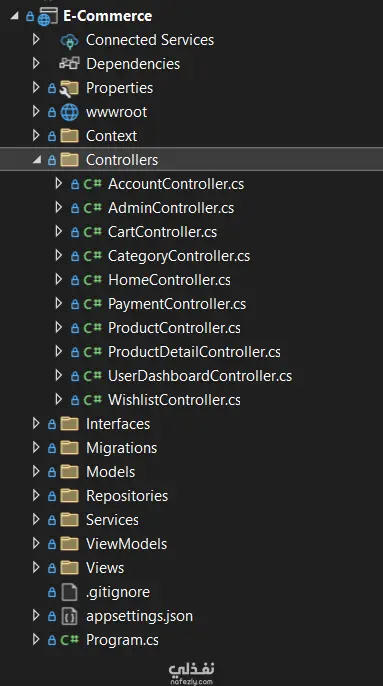This screenshot has width=383, height=686.
Task: Click the Connected Services cloud icon
Action: [69, 40]
